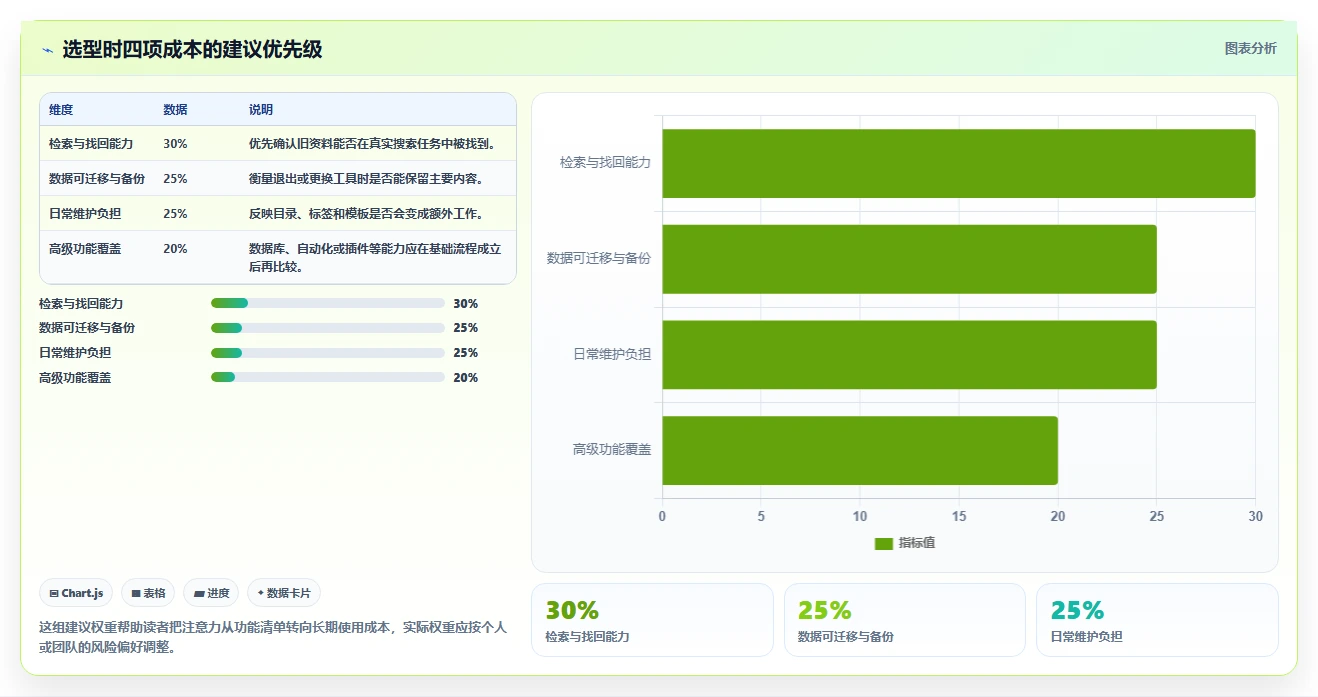Select the 进度 tag chip
1318x697 pixels.
[211, 593]
